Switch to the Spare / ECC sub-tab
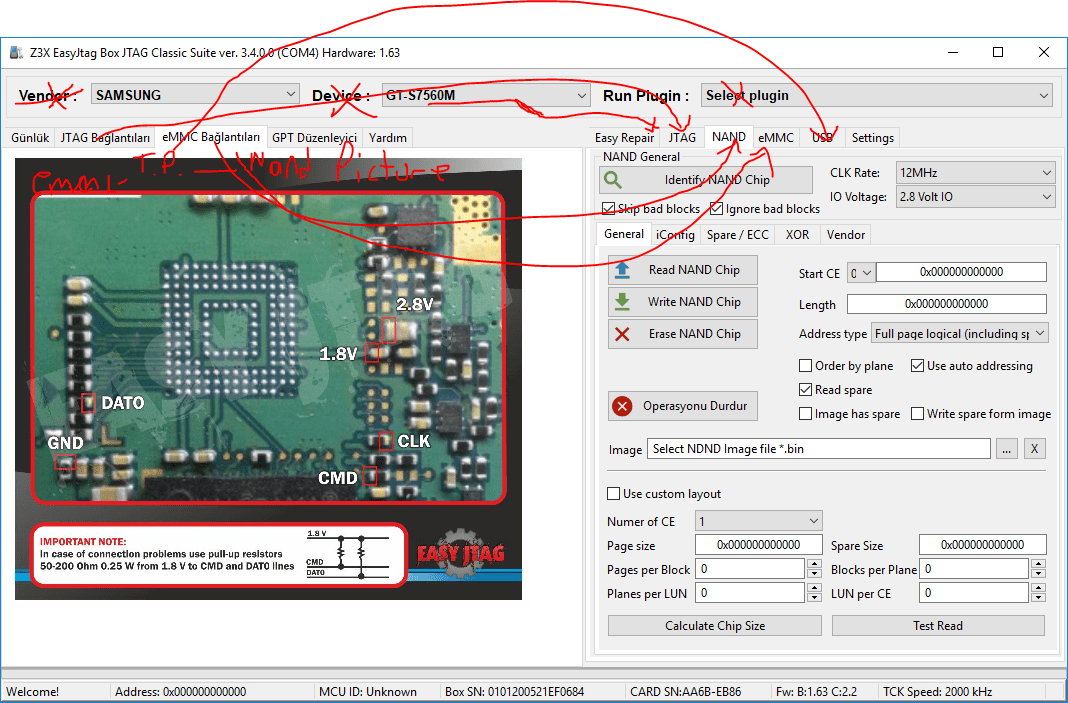The width and height of the screenshot is (1068, 703). click(x=738, y=235)
